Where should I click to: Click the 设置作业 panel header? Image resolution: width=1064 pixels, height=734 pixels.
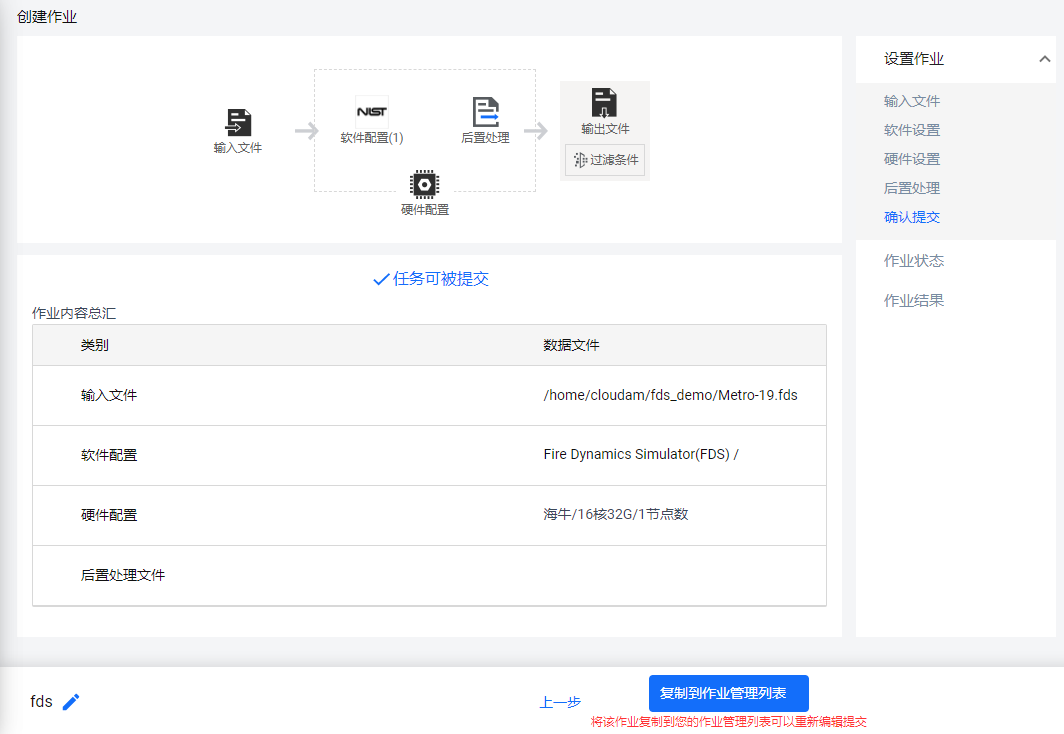pos(955,59)
